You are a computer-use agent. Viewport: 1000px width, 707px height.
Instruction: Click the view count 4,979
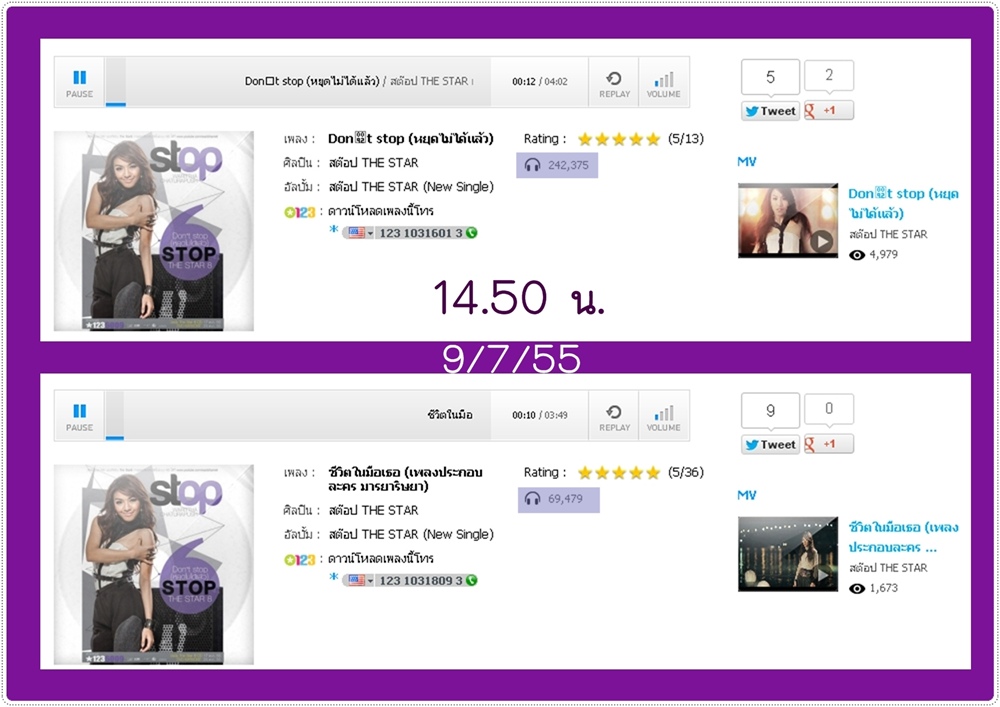883,255
